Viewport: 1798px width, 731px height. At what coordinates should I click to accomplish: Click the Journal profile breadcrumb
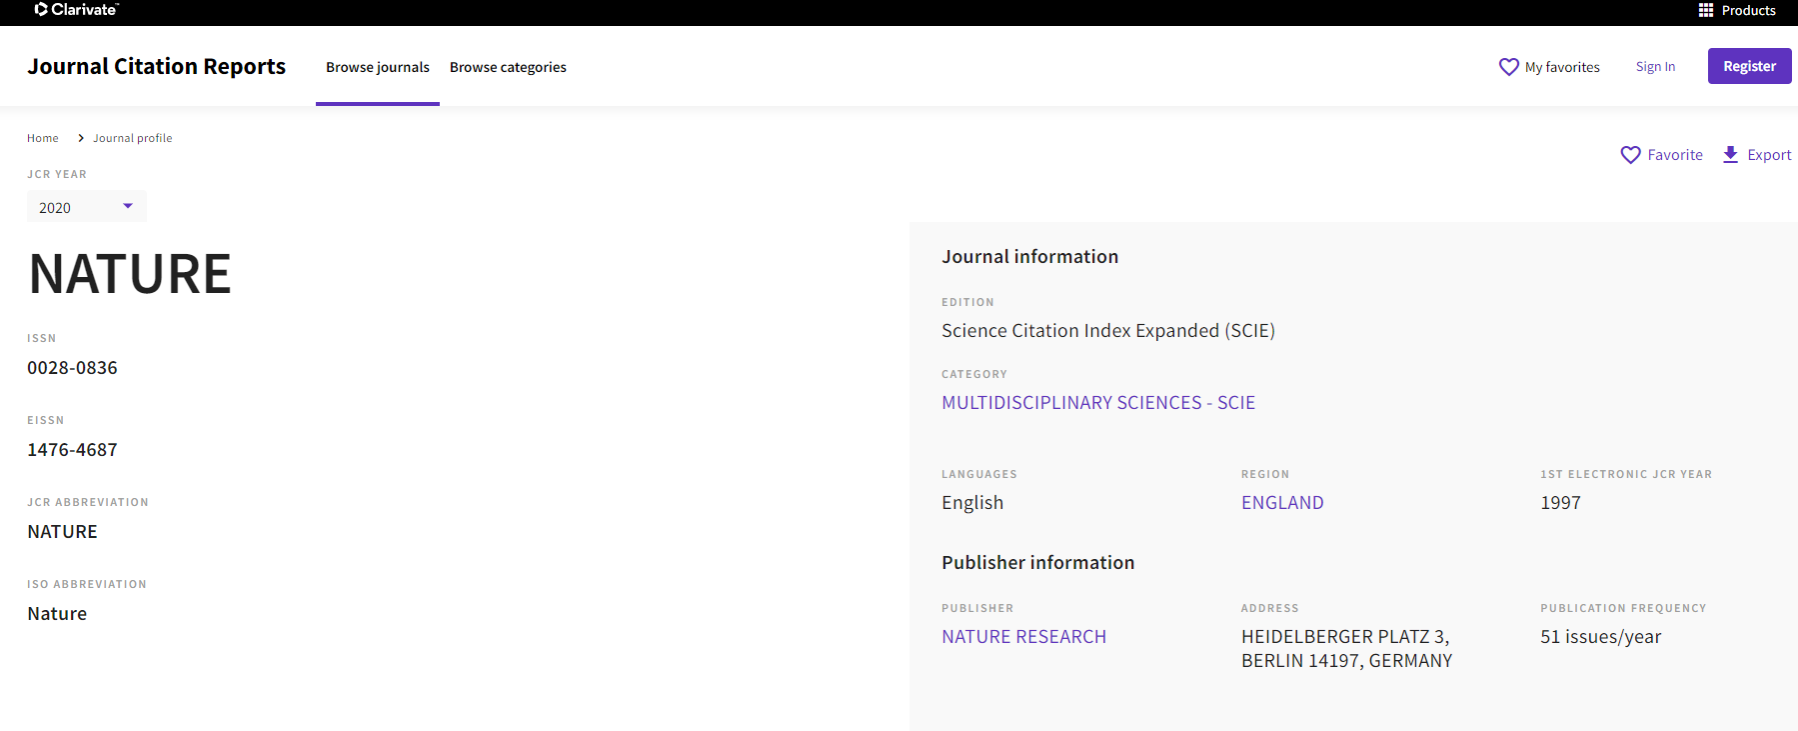pyautogui.click(x=133, y=138)
